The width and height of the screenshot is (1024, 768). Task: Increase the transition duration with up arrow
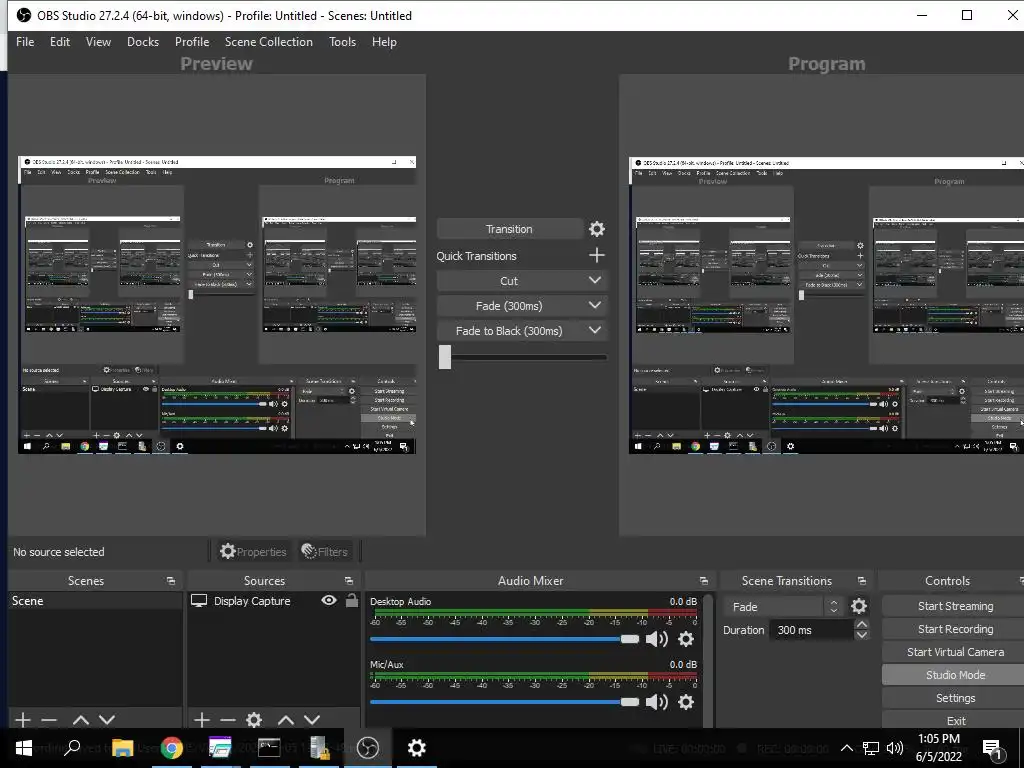point(862,625)
